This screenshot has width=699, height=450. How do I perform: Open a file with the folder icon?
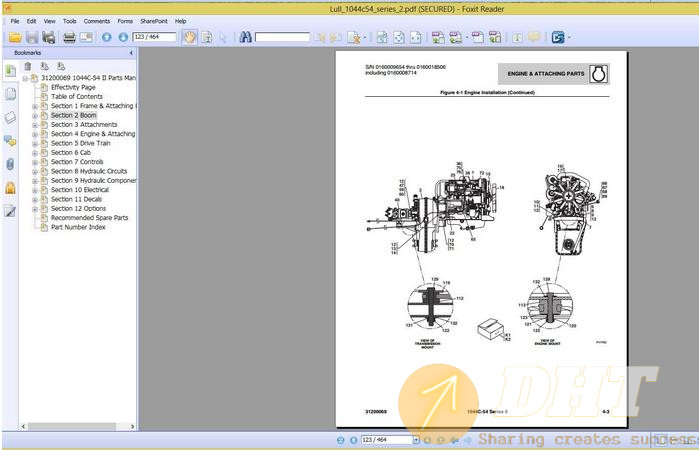[15, 37]
